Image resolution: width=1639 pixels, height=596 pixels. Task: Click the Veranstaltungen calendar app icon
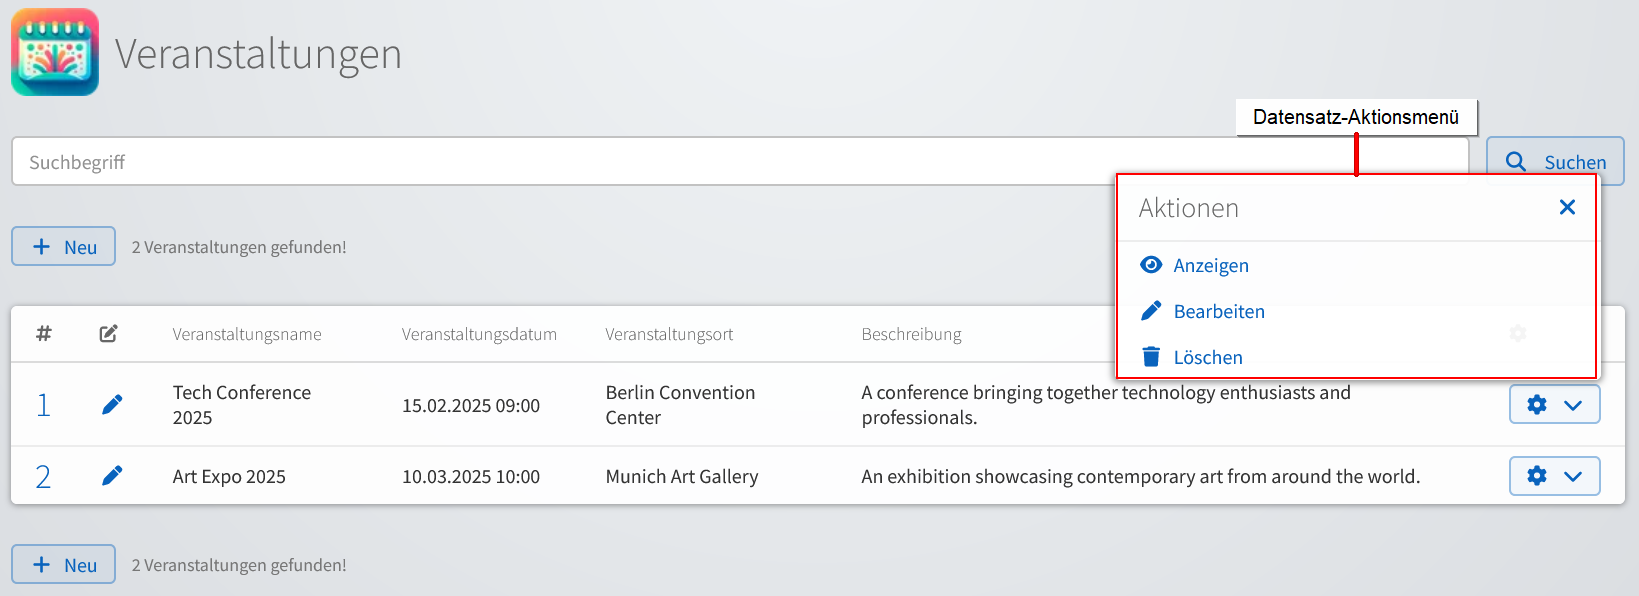55,52
